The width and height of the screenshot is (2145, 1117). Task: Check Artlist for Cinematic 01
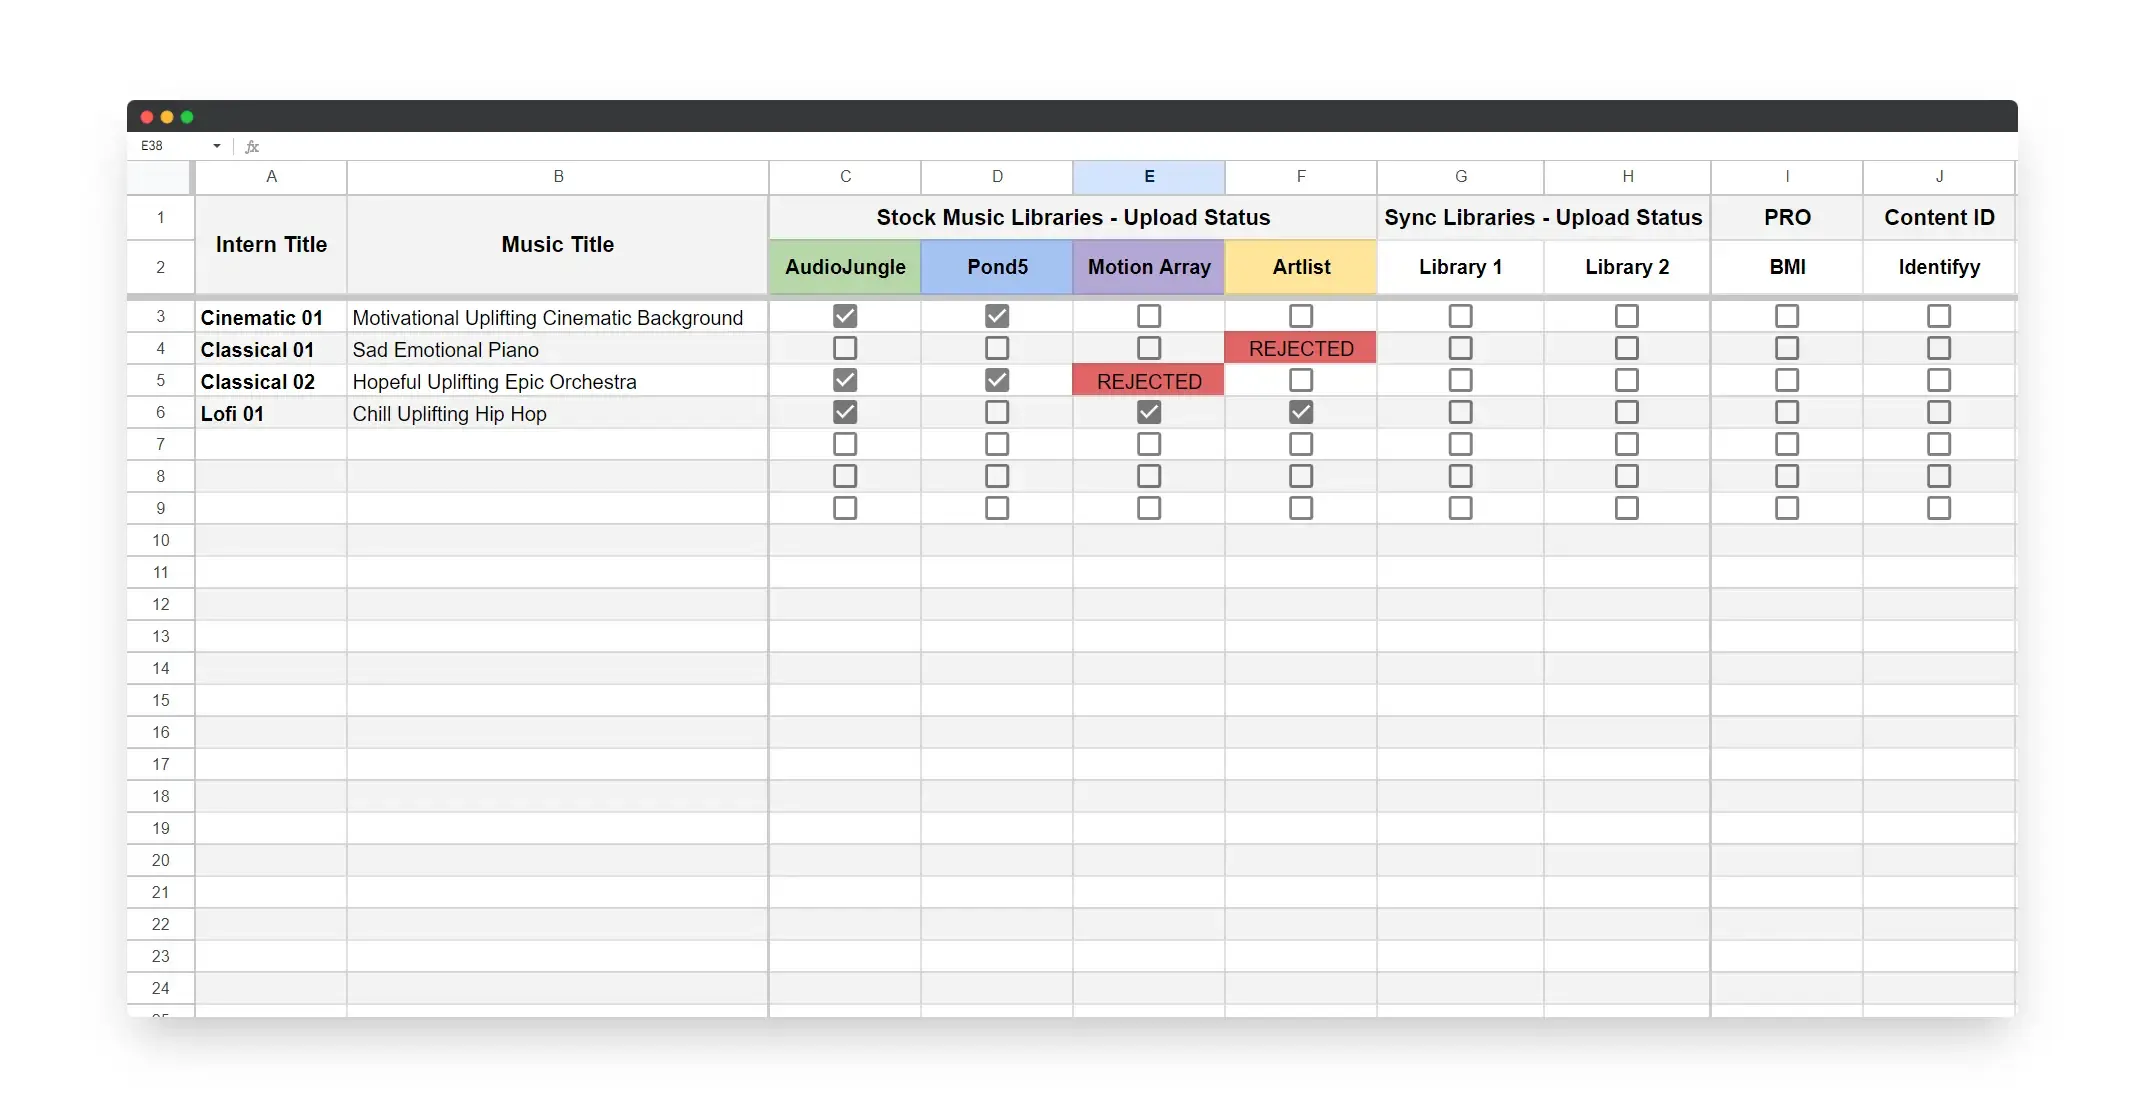[1301, 316]
